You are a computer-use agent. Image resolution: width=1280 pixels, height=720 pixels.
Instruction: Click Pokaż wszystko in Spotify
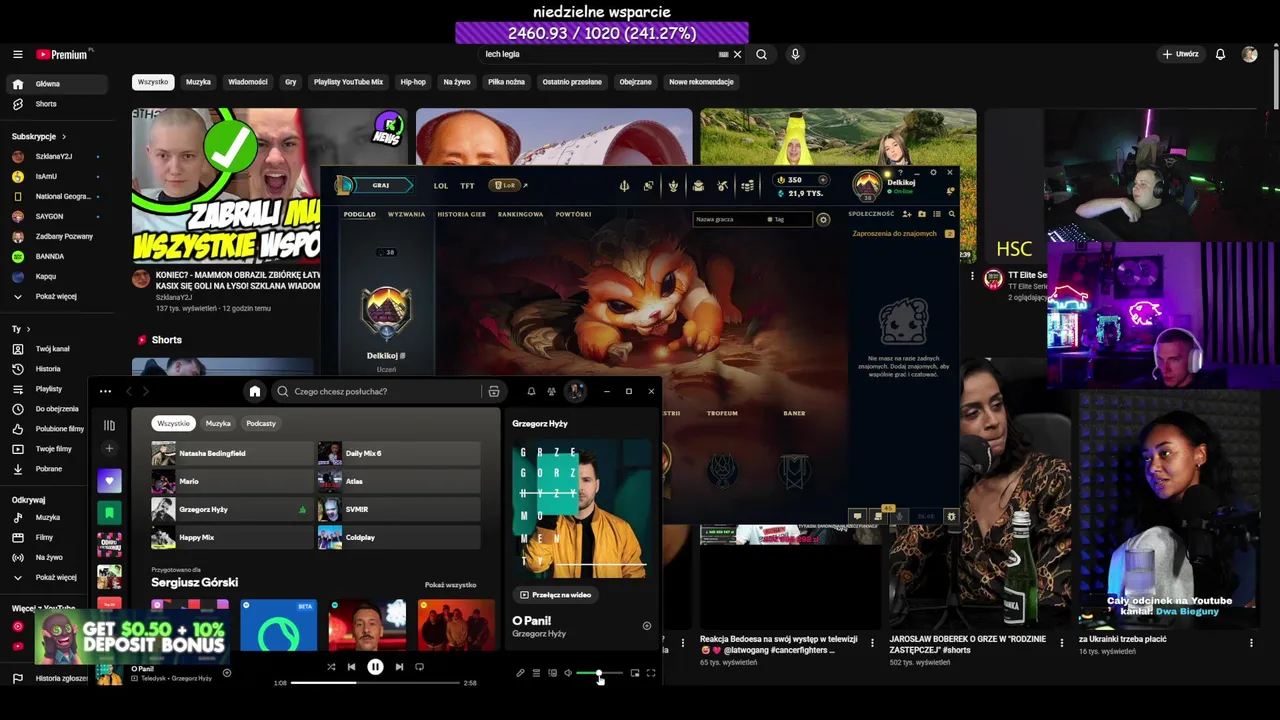450,585
